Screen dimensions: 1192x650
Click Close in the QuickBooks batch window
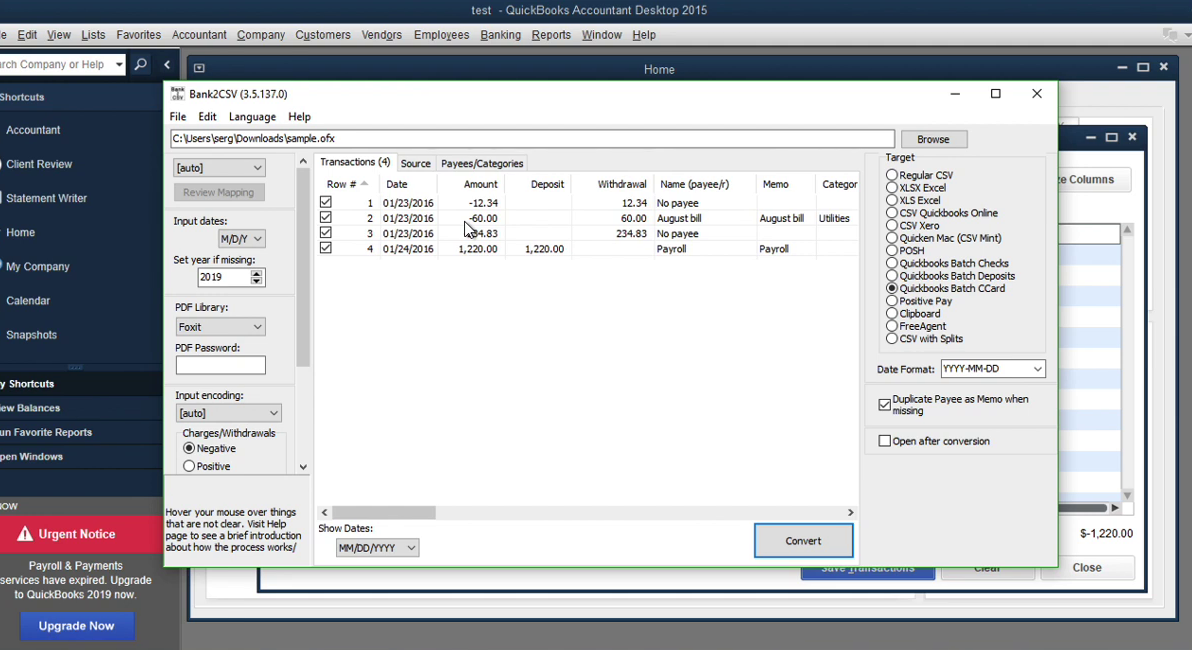point(1087,568)
